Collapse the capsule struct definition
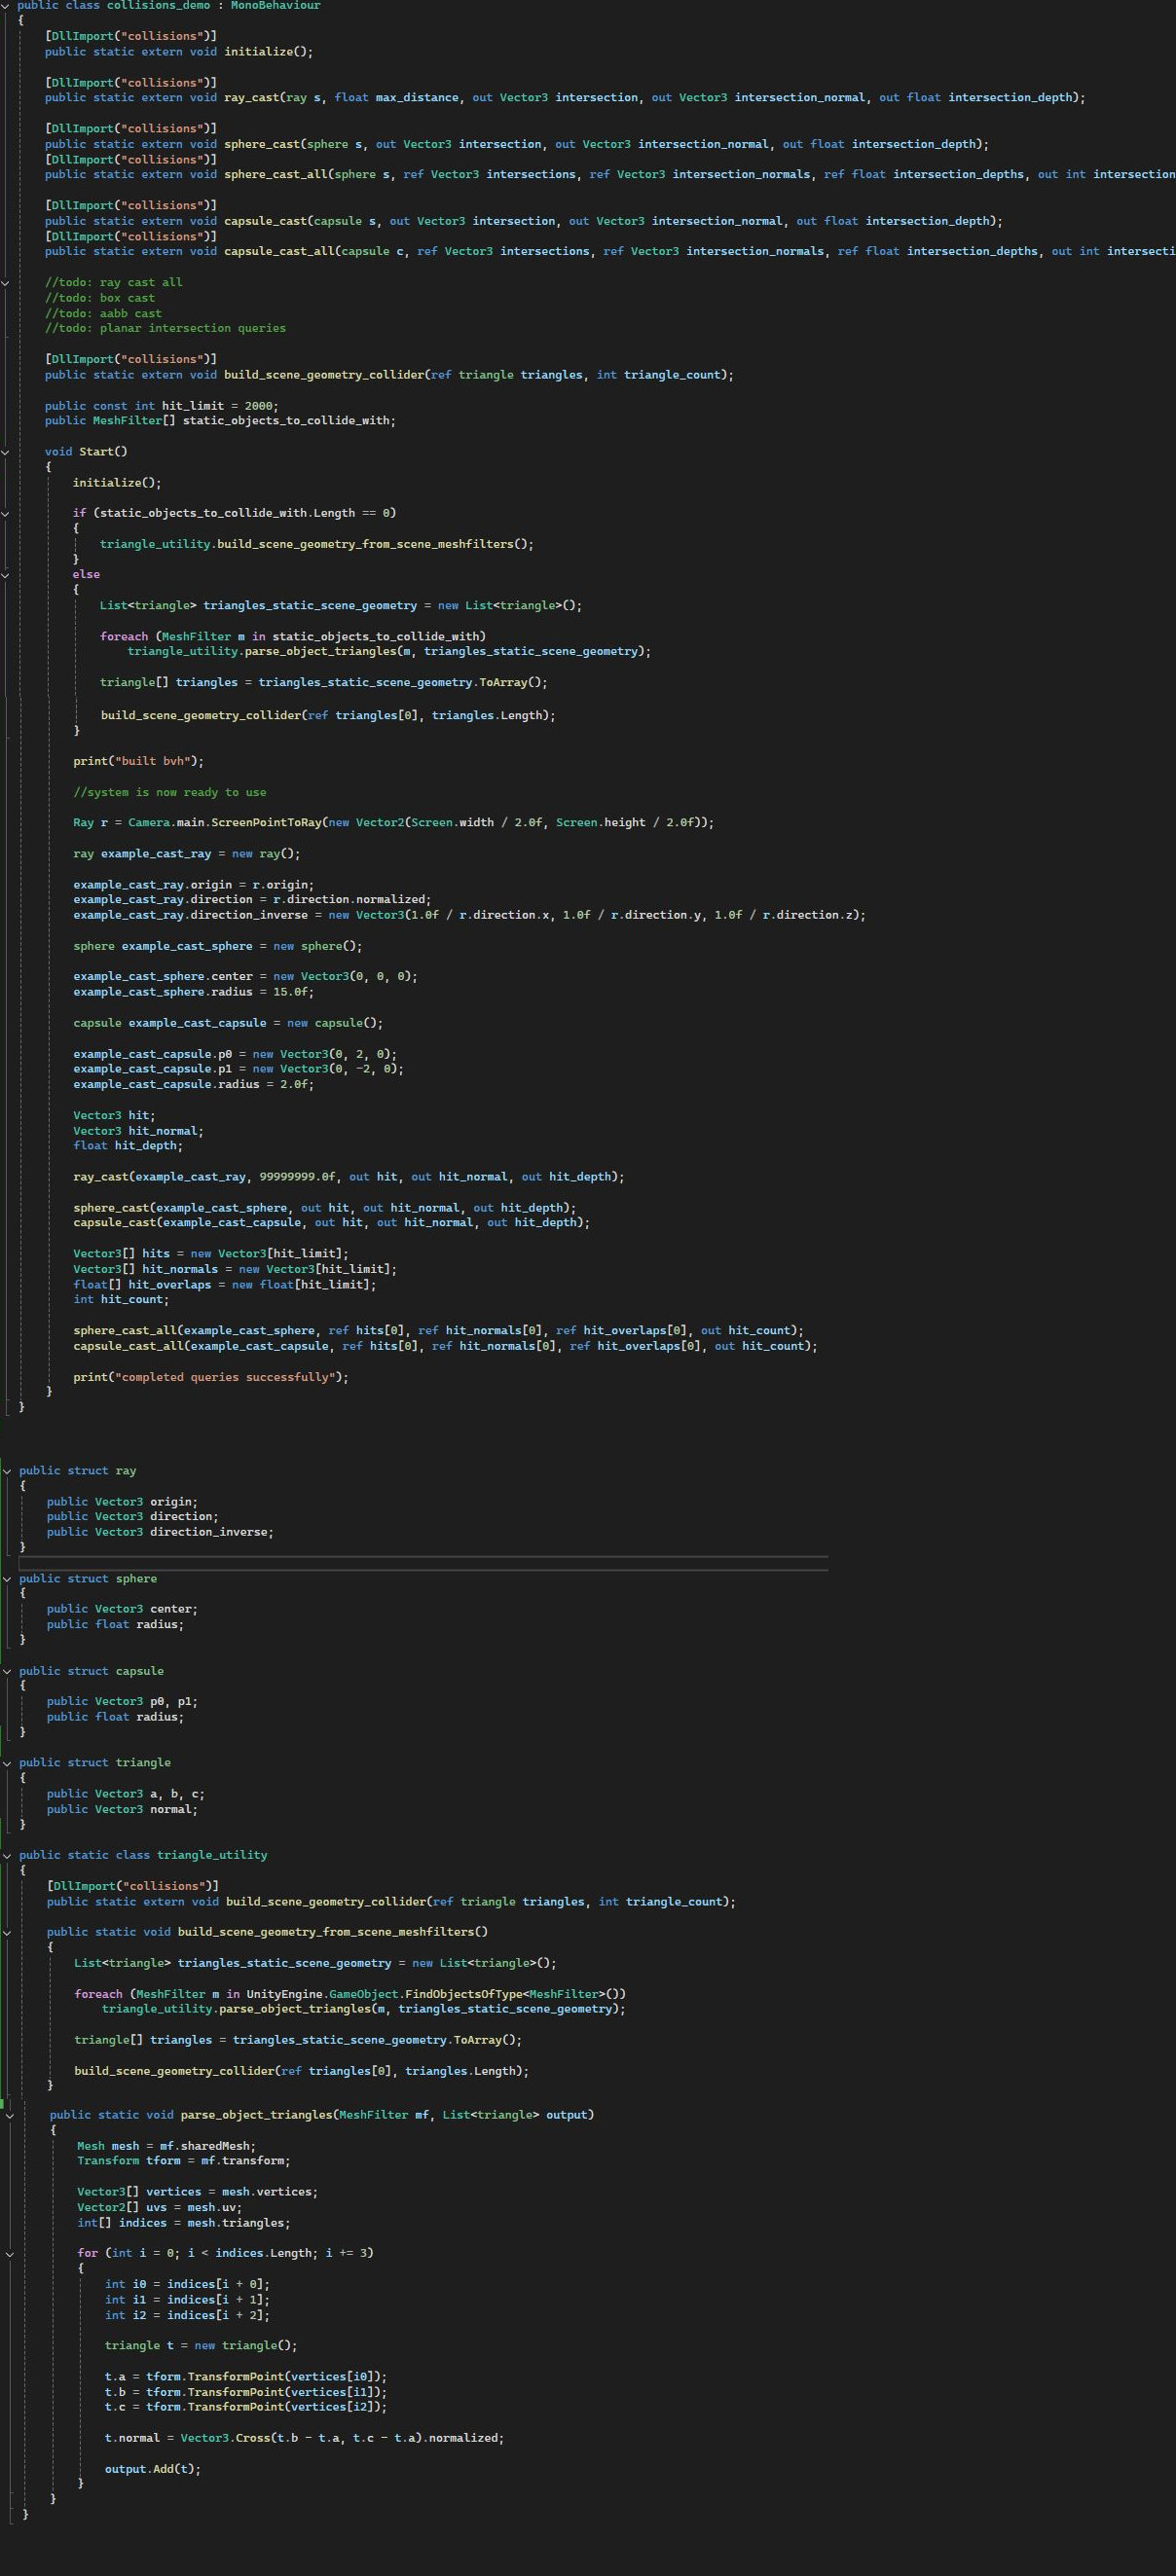Image resolution: width=1176 pixels, height=2576 pixels. pos(8,1671)
